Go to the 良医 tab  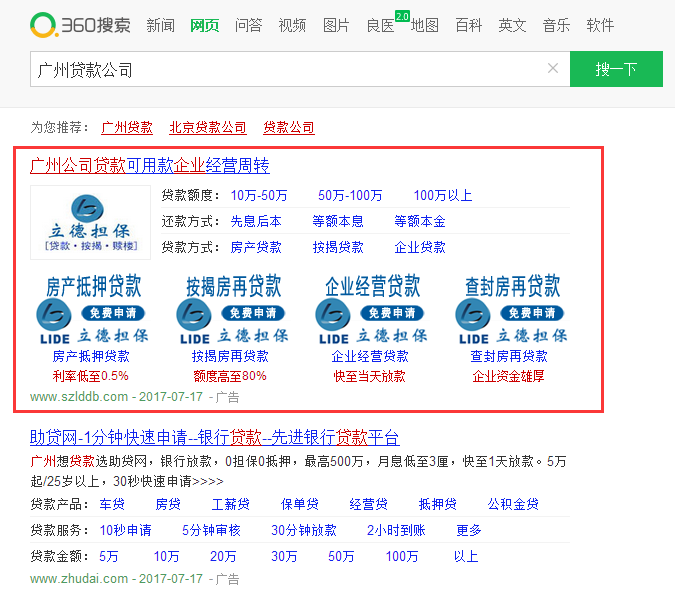(380, 26)
